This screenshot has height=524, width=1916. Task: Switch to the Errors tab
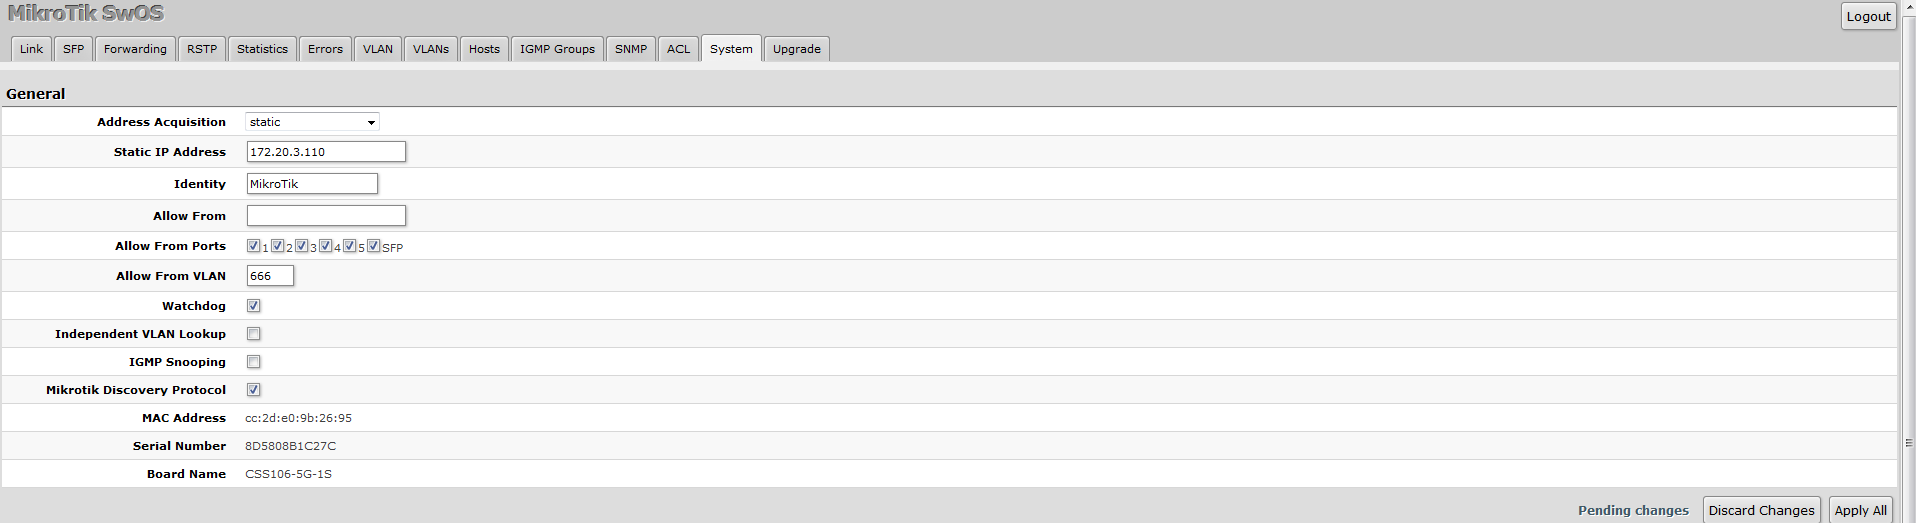click(x=325, y=49)
